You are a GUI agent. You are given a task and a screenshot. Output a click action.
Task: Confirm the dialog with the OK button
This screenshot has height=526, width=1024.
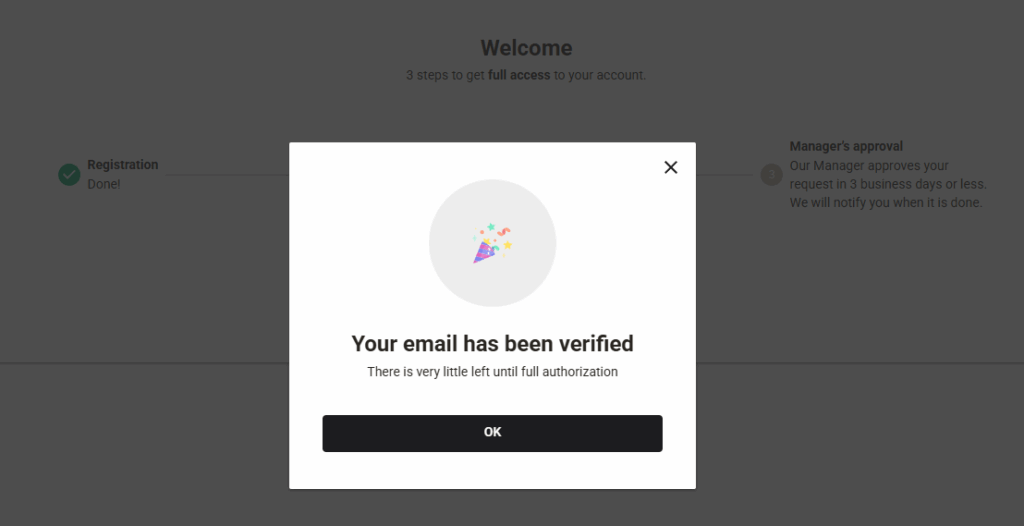click(492, 433)
